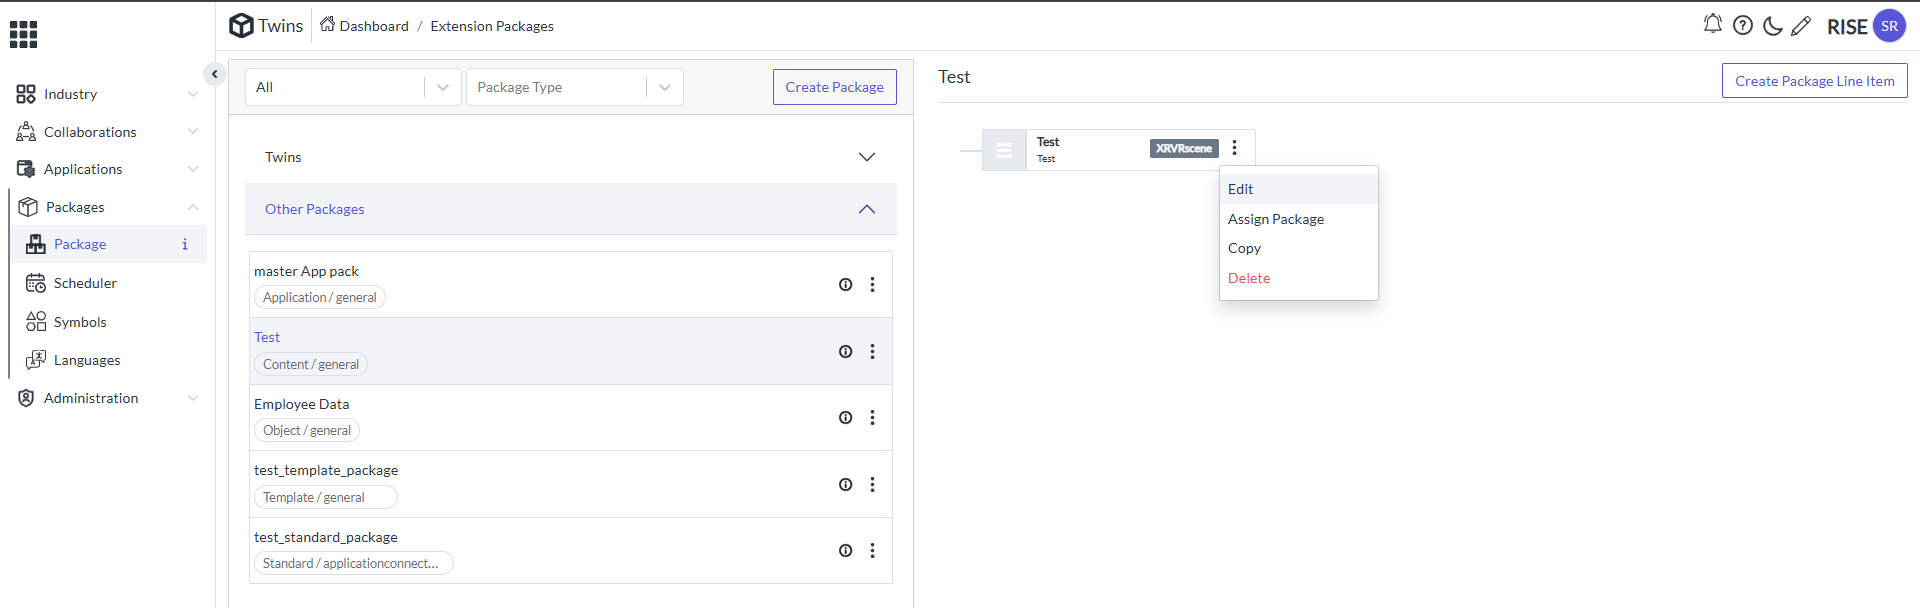Viewport: 1920px width, 608px height.
Task: Click Create Package Line Item button
Action: [1815, 81]
